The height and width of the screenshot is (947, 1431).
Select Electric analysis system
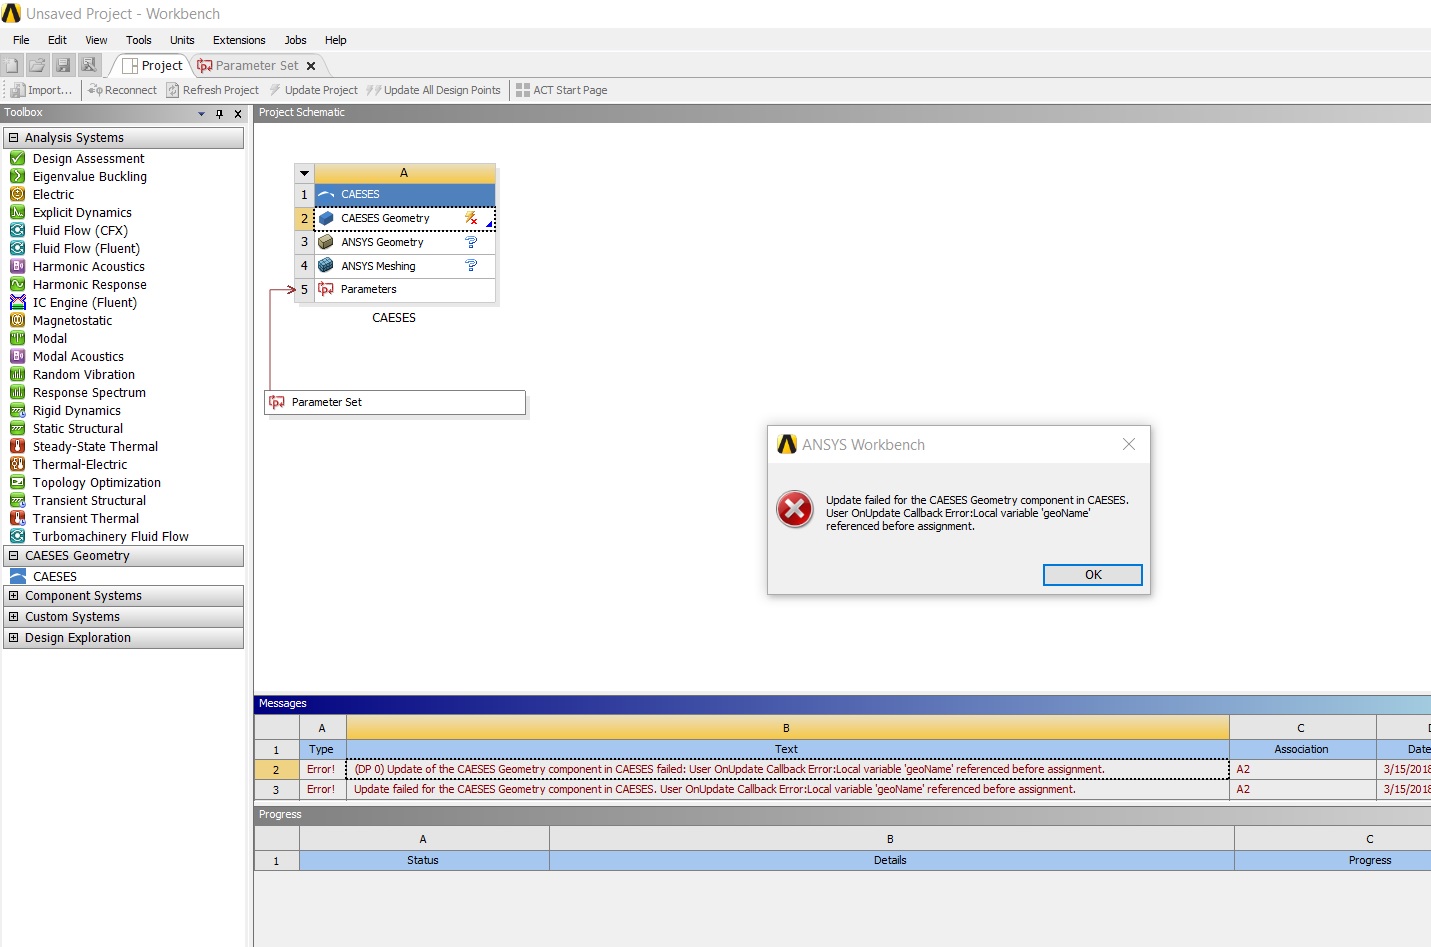click(53, 195)
